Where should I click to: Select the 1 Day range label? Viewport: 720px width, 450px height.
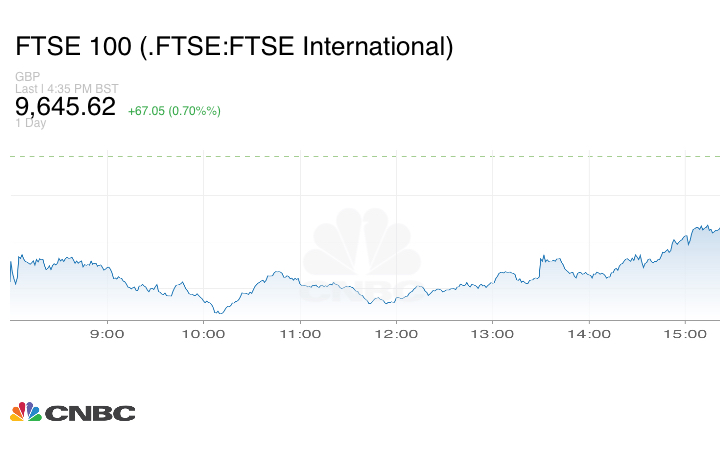click(x=30, y=124)
